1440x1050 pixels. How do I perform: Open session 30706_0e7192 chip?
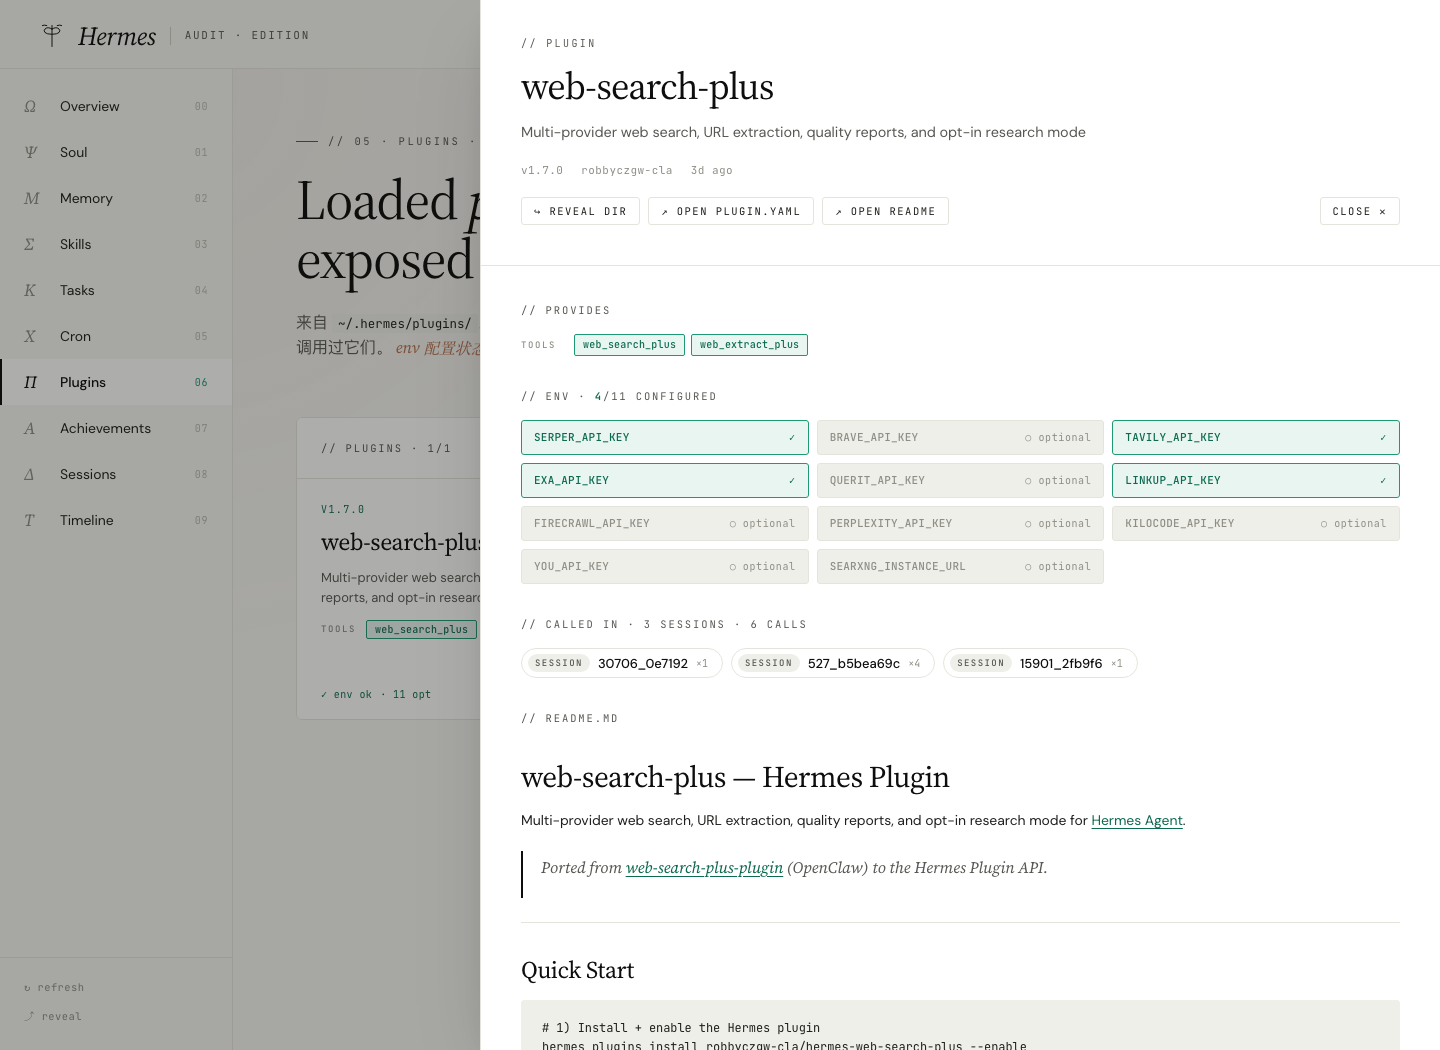[621, 663]
